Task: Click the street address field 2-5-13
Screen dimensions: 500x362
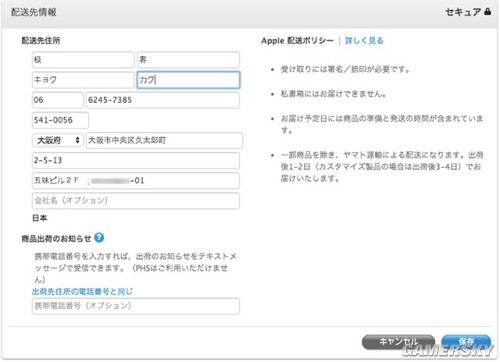Action: point(136,160)
